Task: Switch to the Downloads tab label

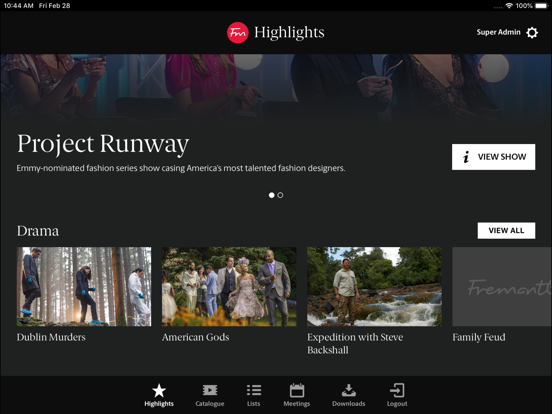Action: pyautogui.click(x=349, y=404)
